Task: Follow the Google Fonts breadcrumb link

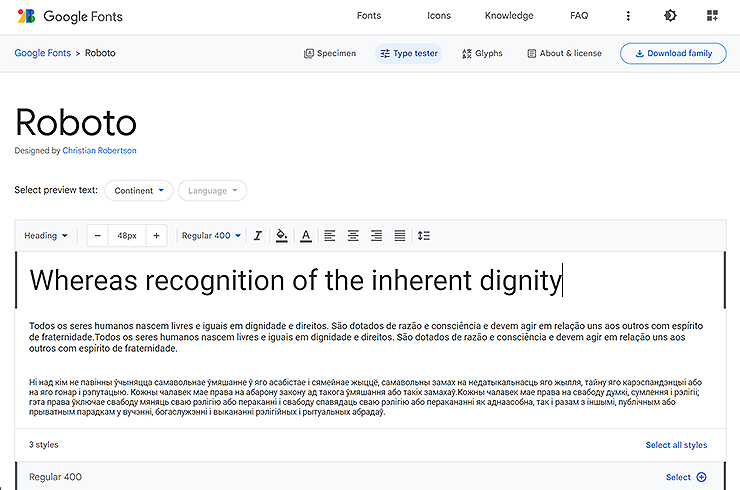Action: click(x=42, y=53)
